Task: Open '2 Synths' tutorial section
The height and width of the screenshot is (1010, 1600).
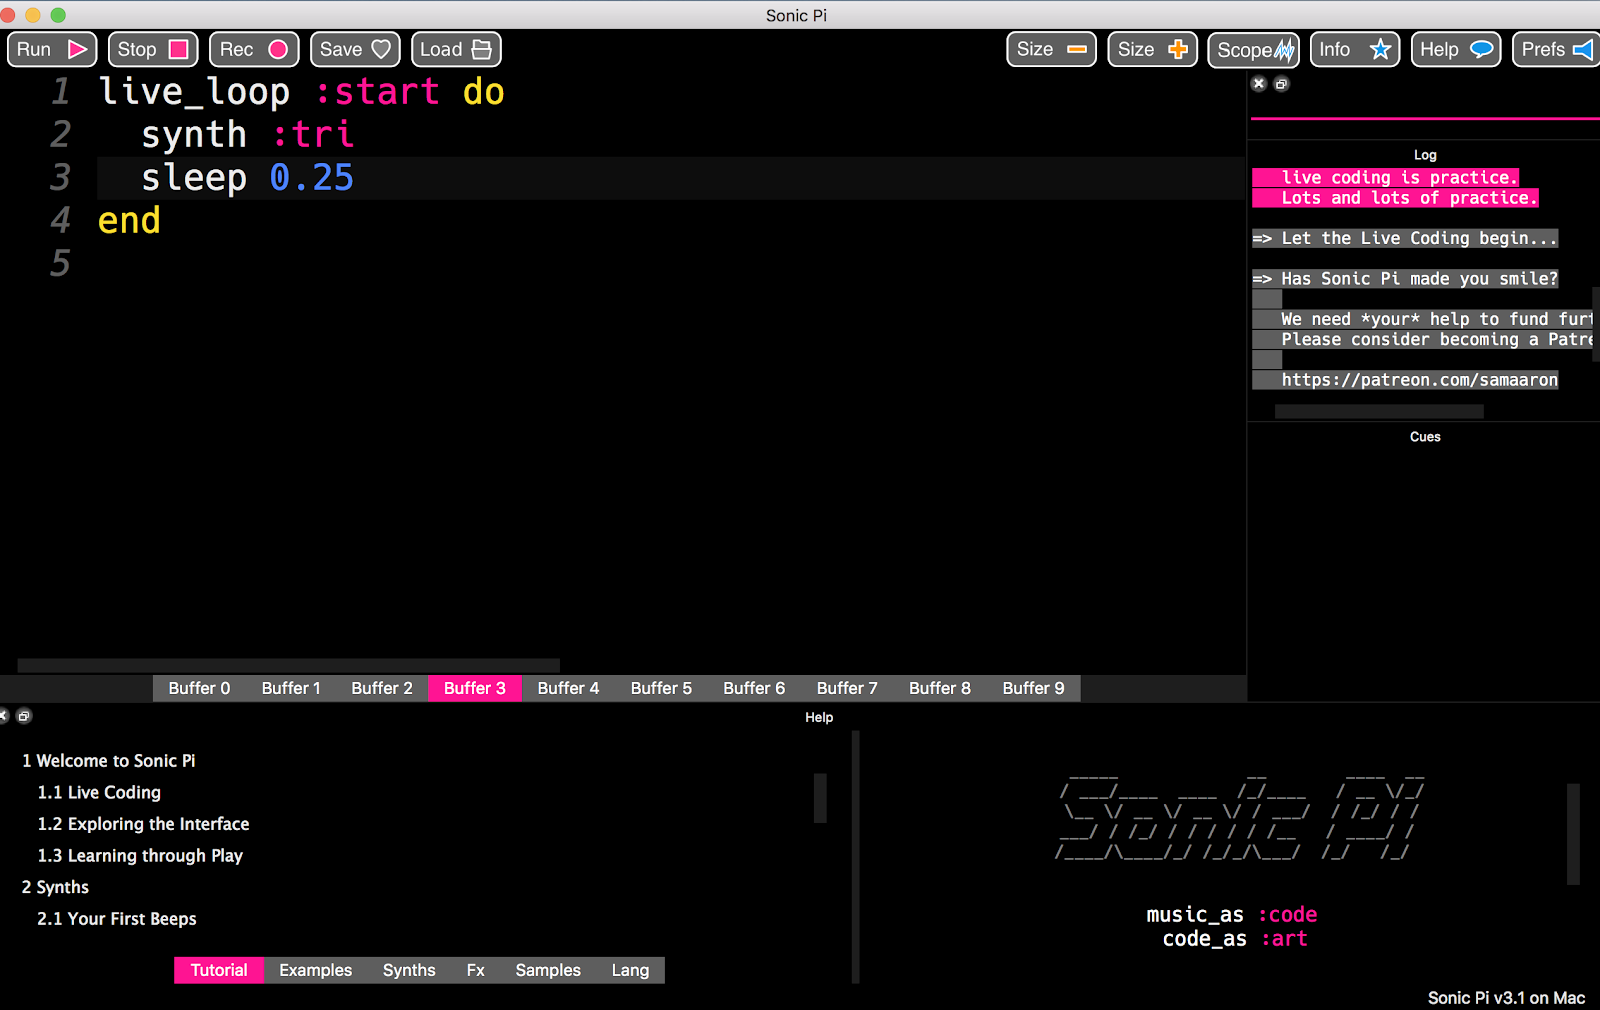Action: coord(55,887)
